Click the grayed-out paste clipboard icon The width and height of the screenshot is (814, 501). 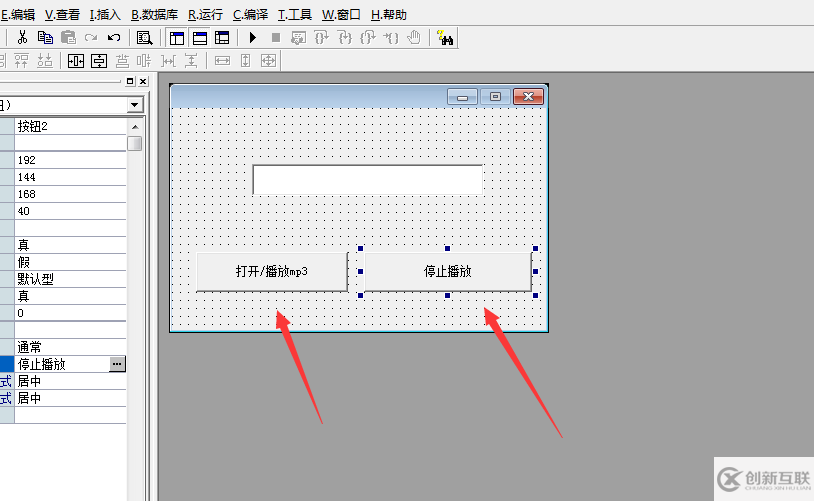68,37
